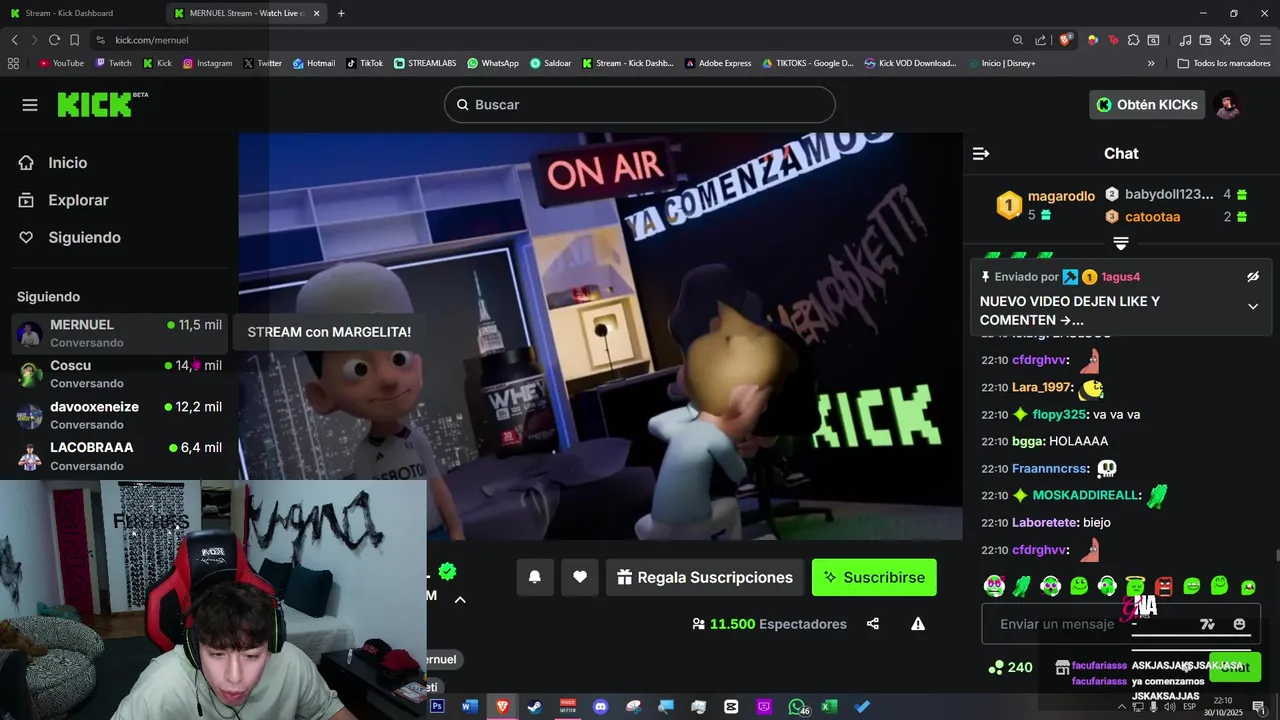The height and width of the screenshot is (720, 1280).
Task: Open the new tab button
Action: [341, 13]
